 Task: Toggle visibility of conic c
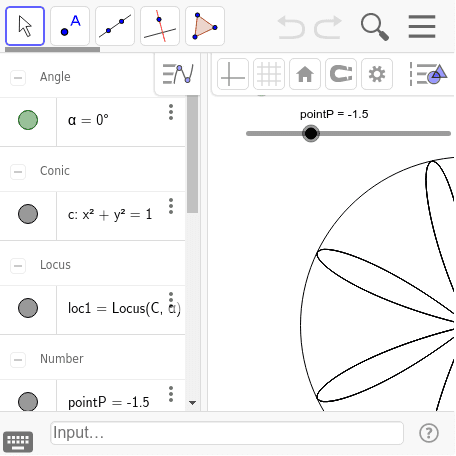pos(28,214)
